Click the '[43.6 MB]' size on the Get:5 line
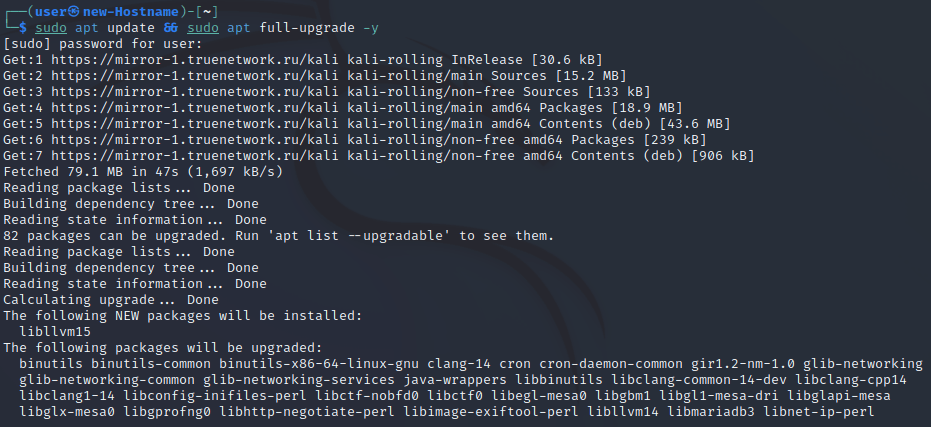The image size is (931, 427). point(694,124)
